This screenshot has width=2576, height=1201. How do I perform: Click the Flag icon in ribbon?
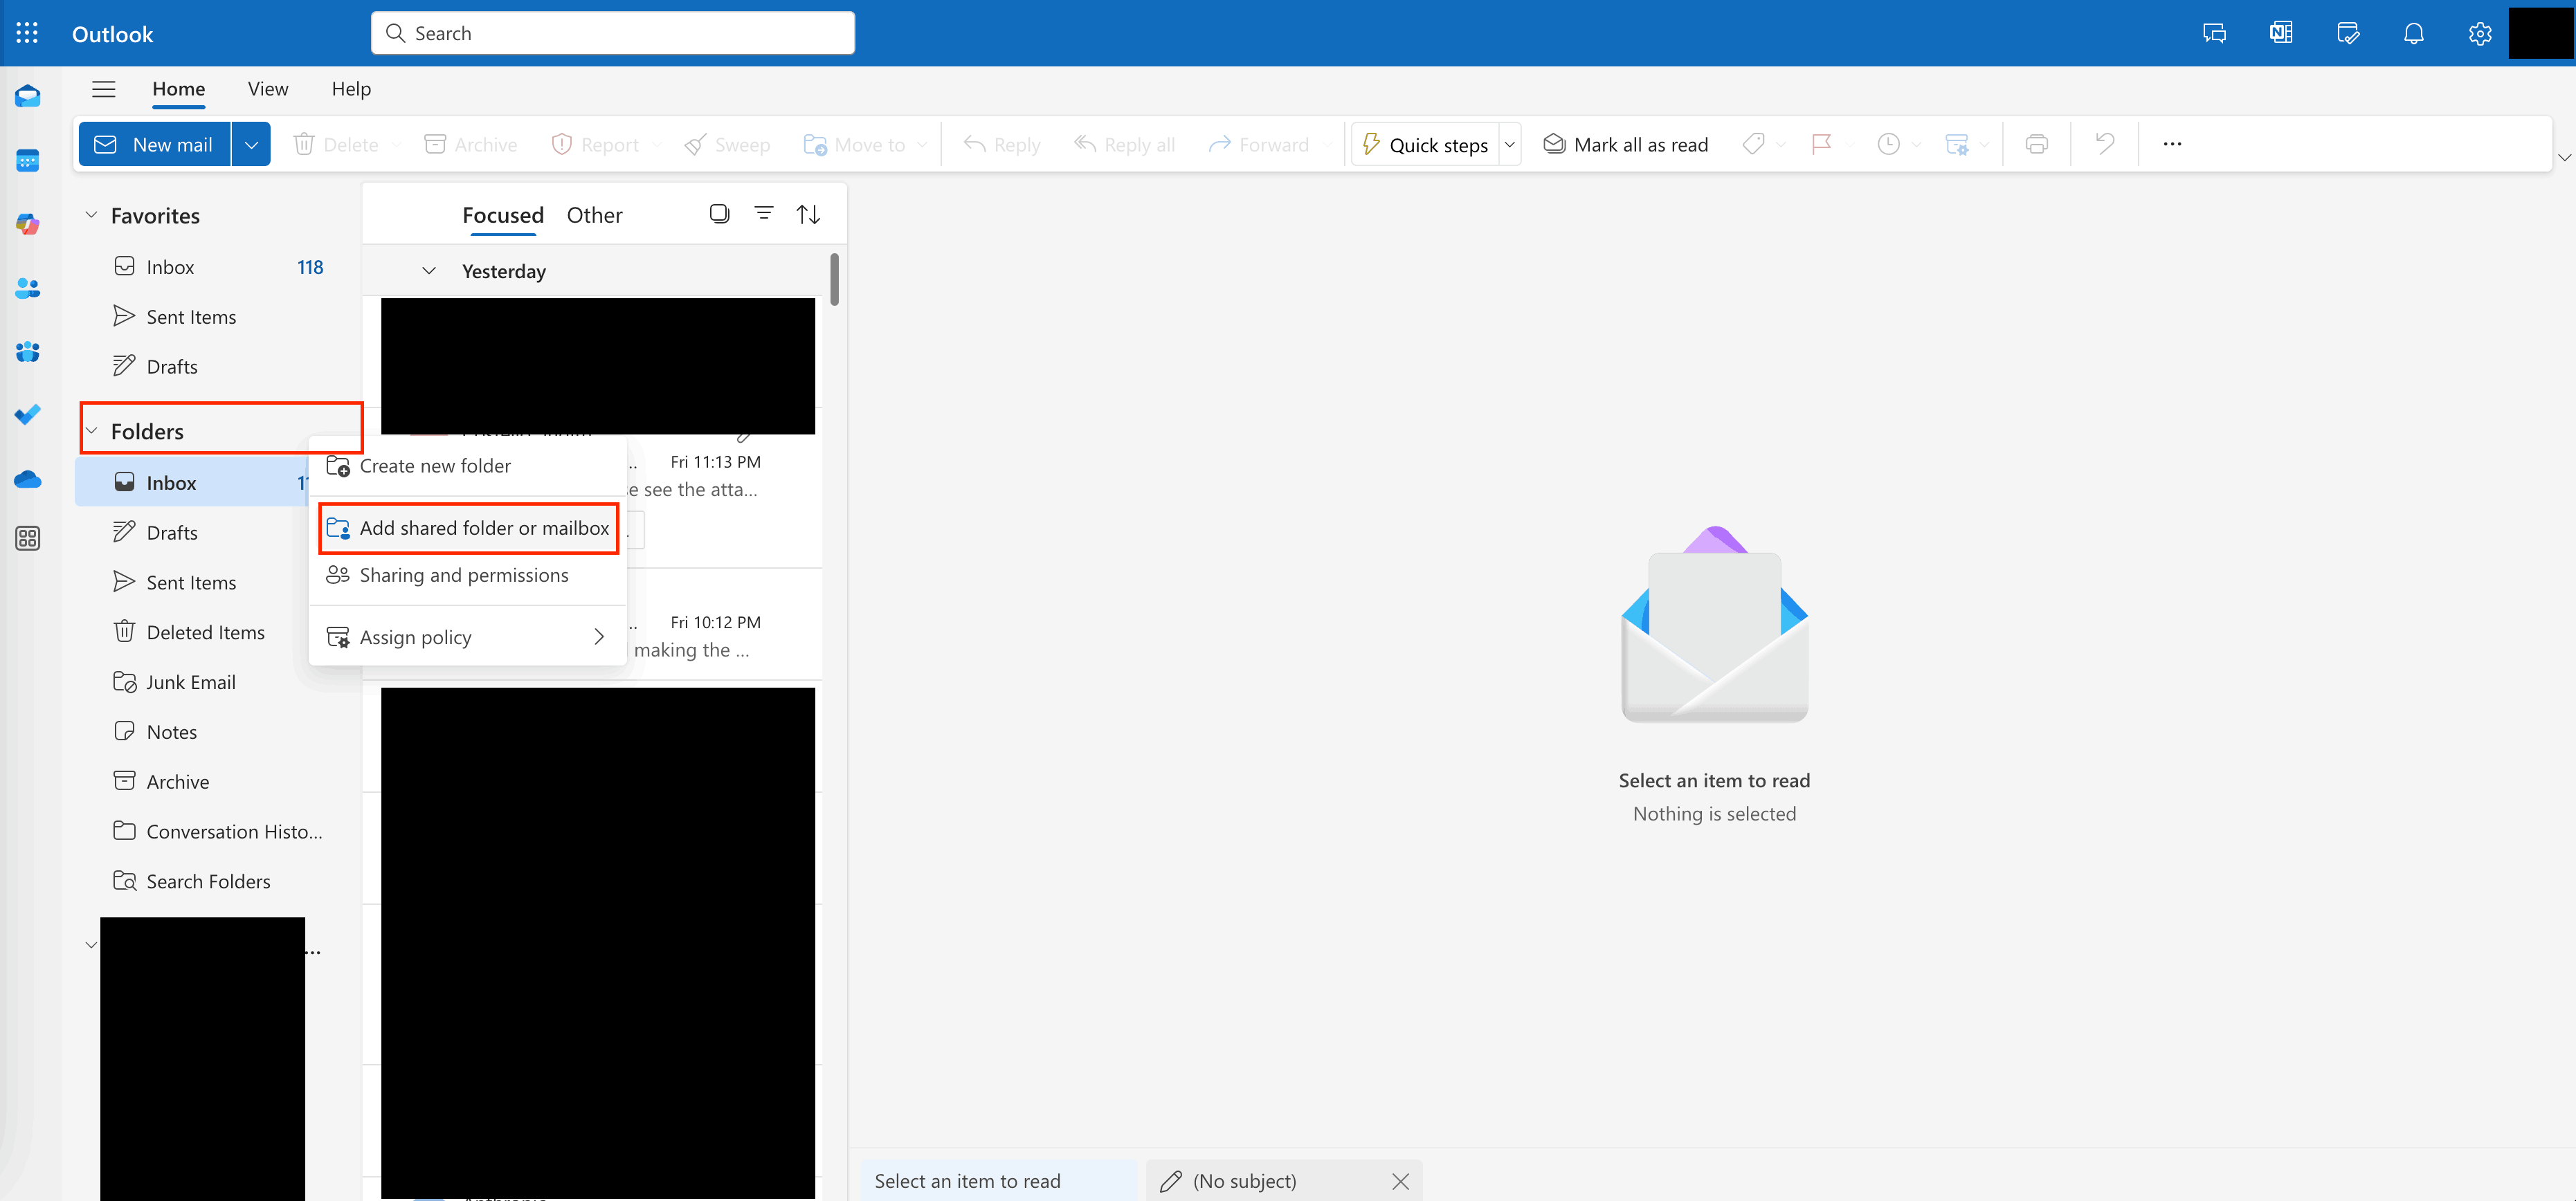pos(1822,144)
